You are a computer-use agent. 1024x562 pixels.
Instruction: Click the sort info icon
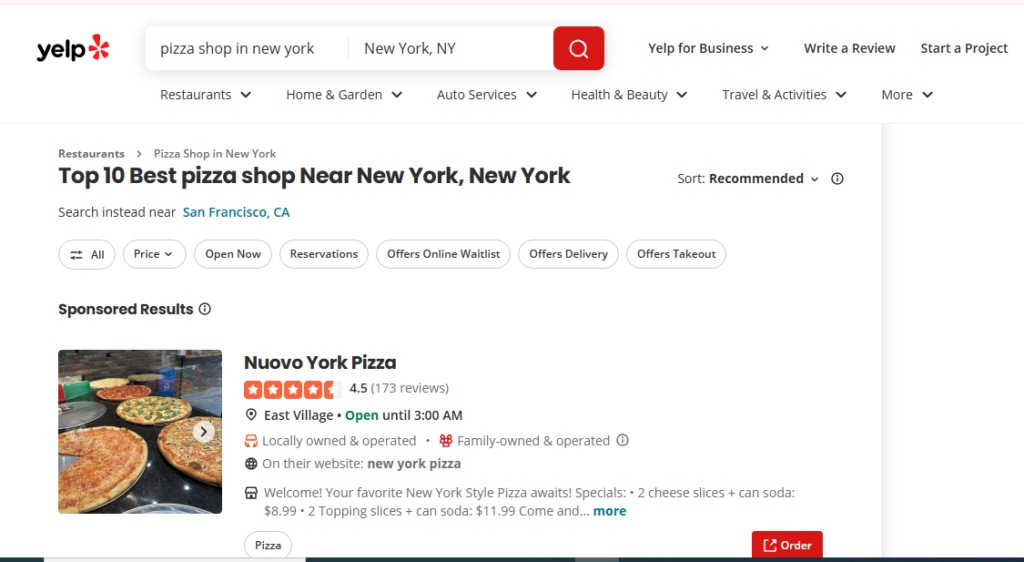point(837,179)
